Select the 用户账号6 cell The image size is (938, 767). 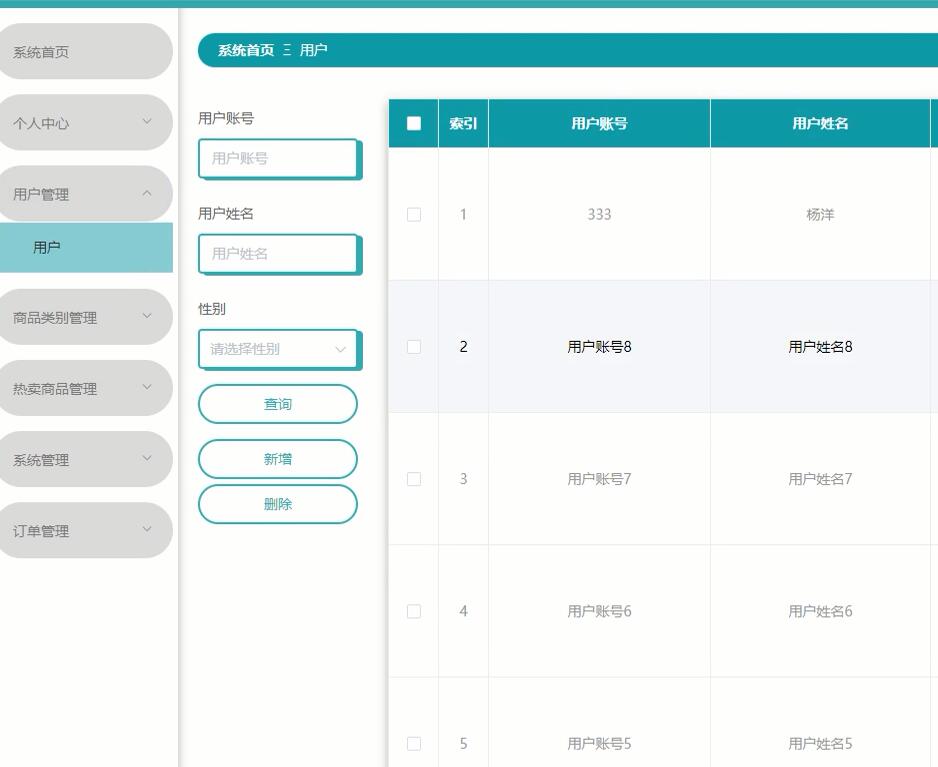click(599, 611)
